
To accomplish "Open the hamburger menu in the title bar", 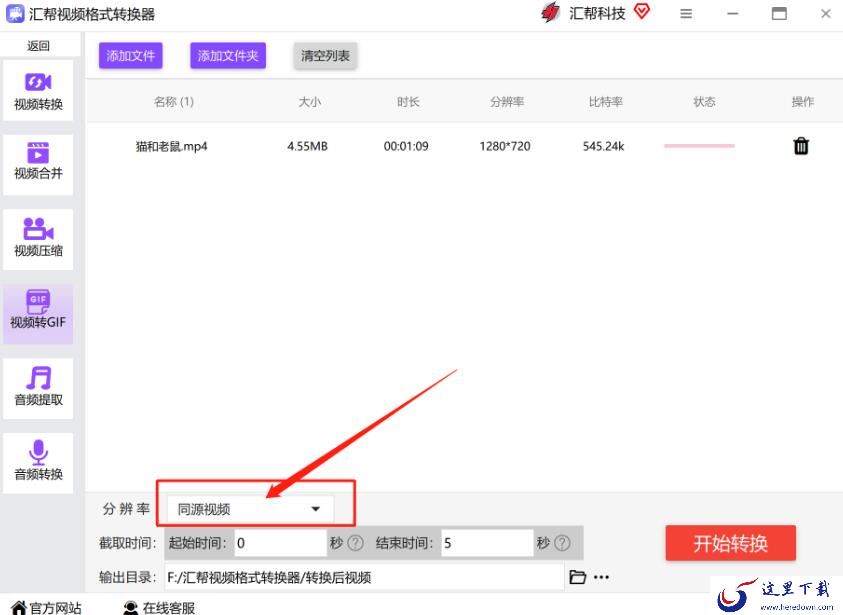I will tap(686, 14).
